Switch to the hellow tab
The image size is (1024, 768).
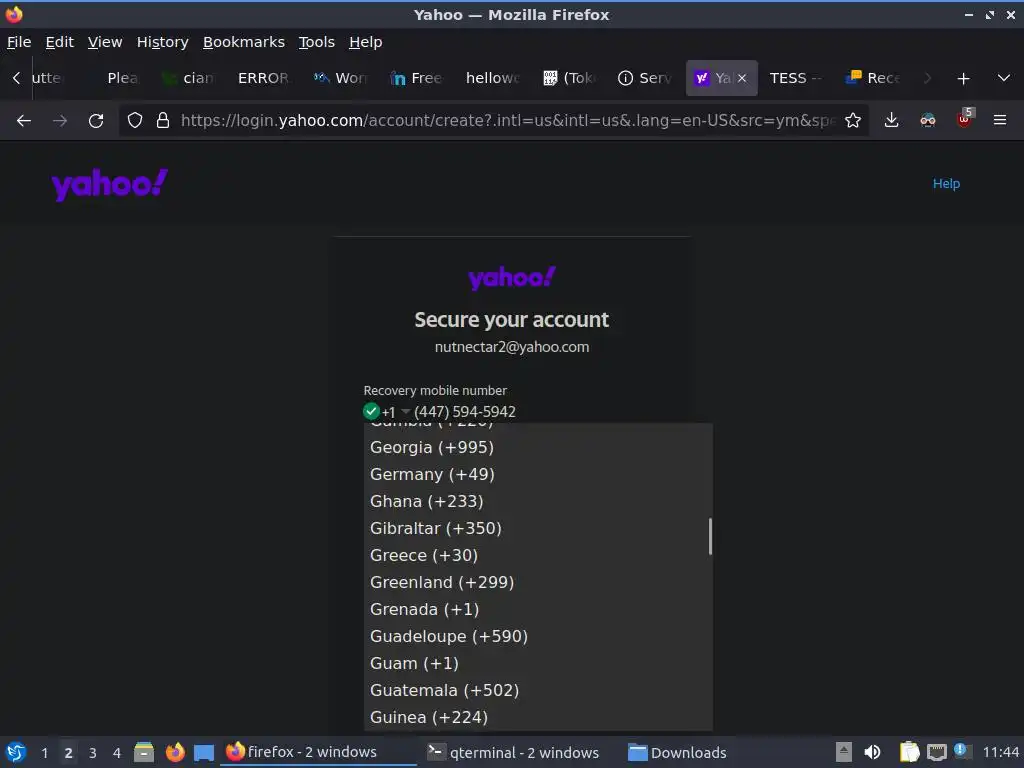(x=492, y=78)
